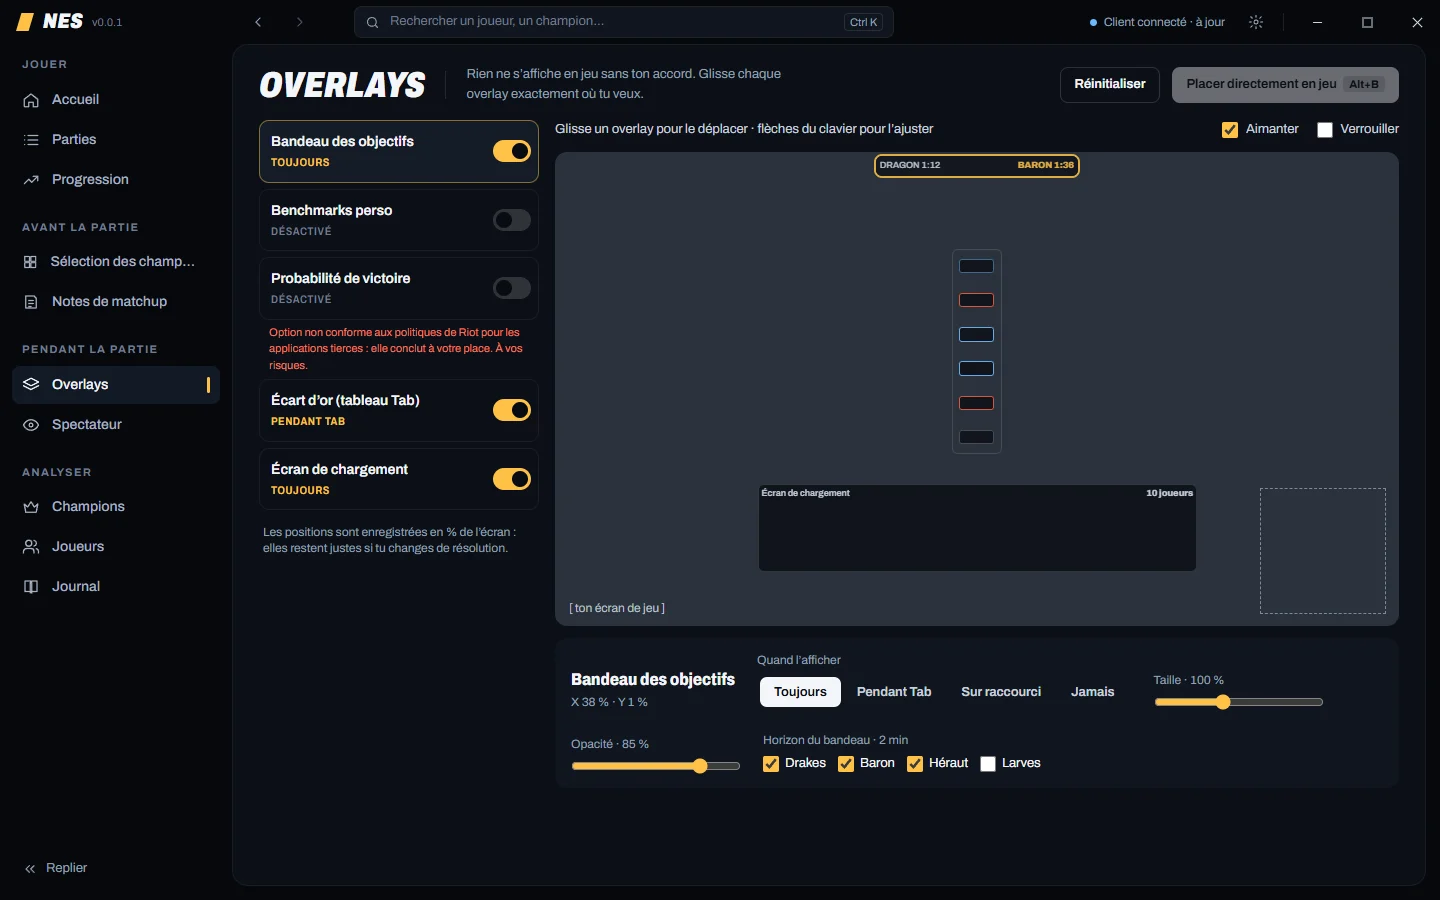Click the Spectateur eye icon

point(31,425)
